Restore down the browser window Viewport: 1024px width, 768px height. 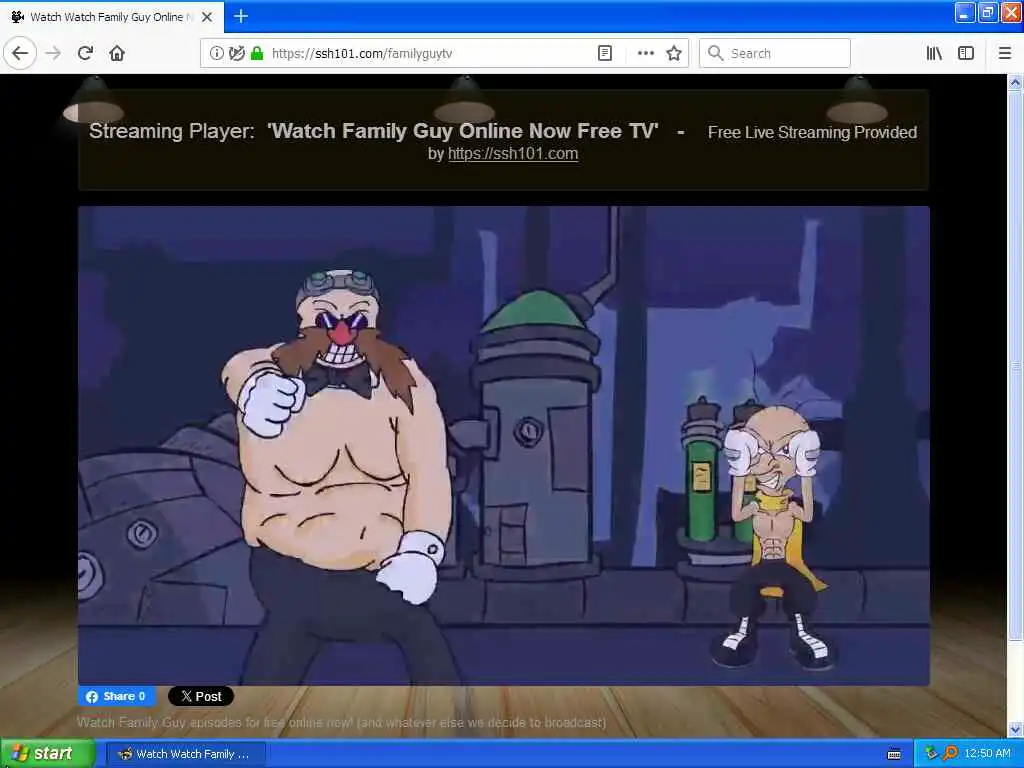coord(988,12)
